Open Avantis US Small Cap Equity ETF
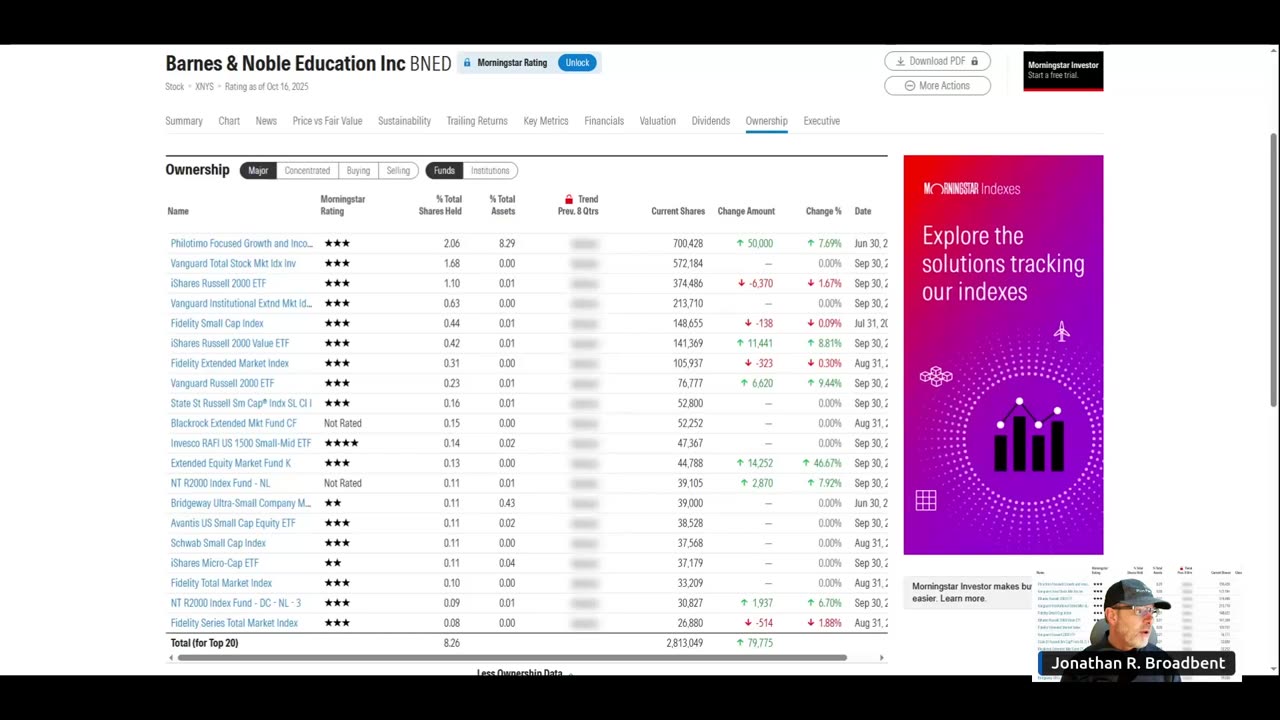 tap(233, 523)
